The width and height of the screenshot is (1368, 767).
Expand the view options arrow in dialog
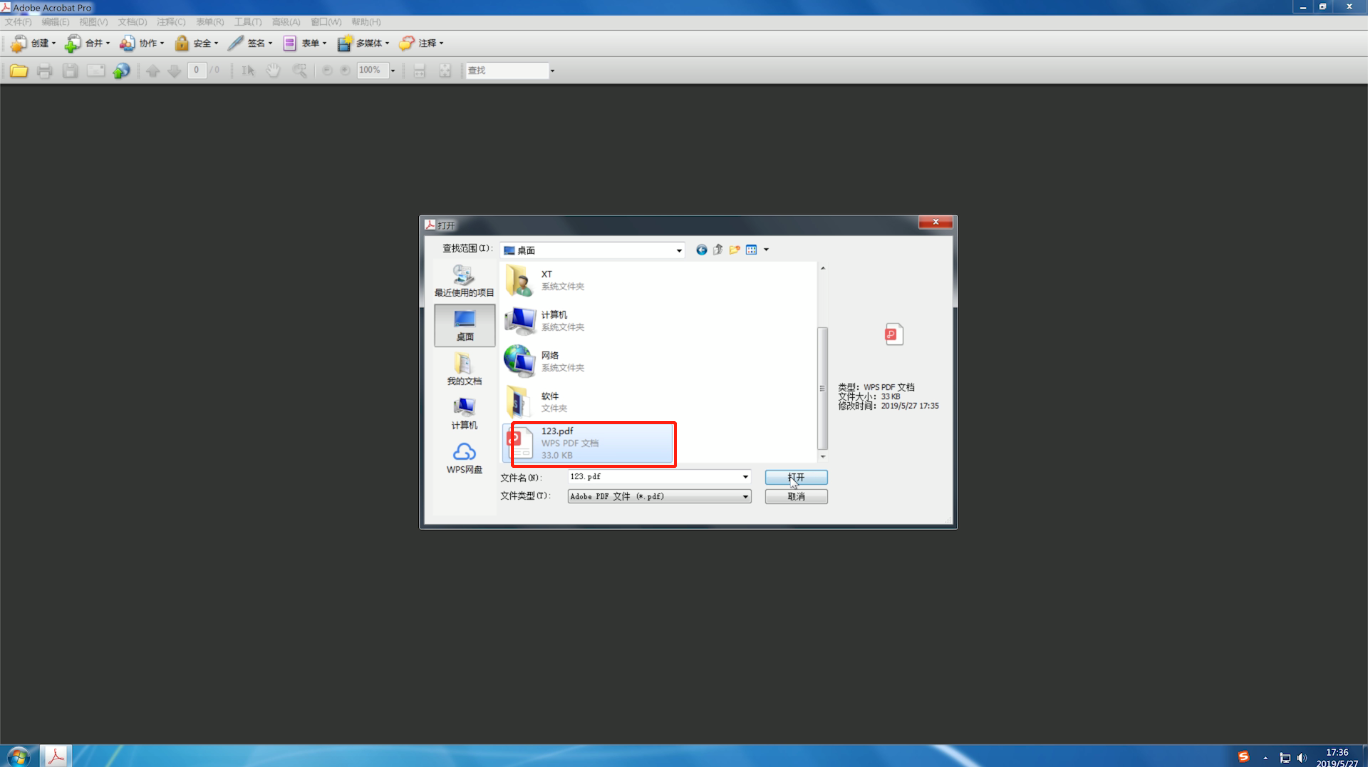[766, 250]
